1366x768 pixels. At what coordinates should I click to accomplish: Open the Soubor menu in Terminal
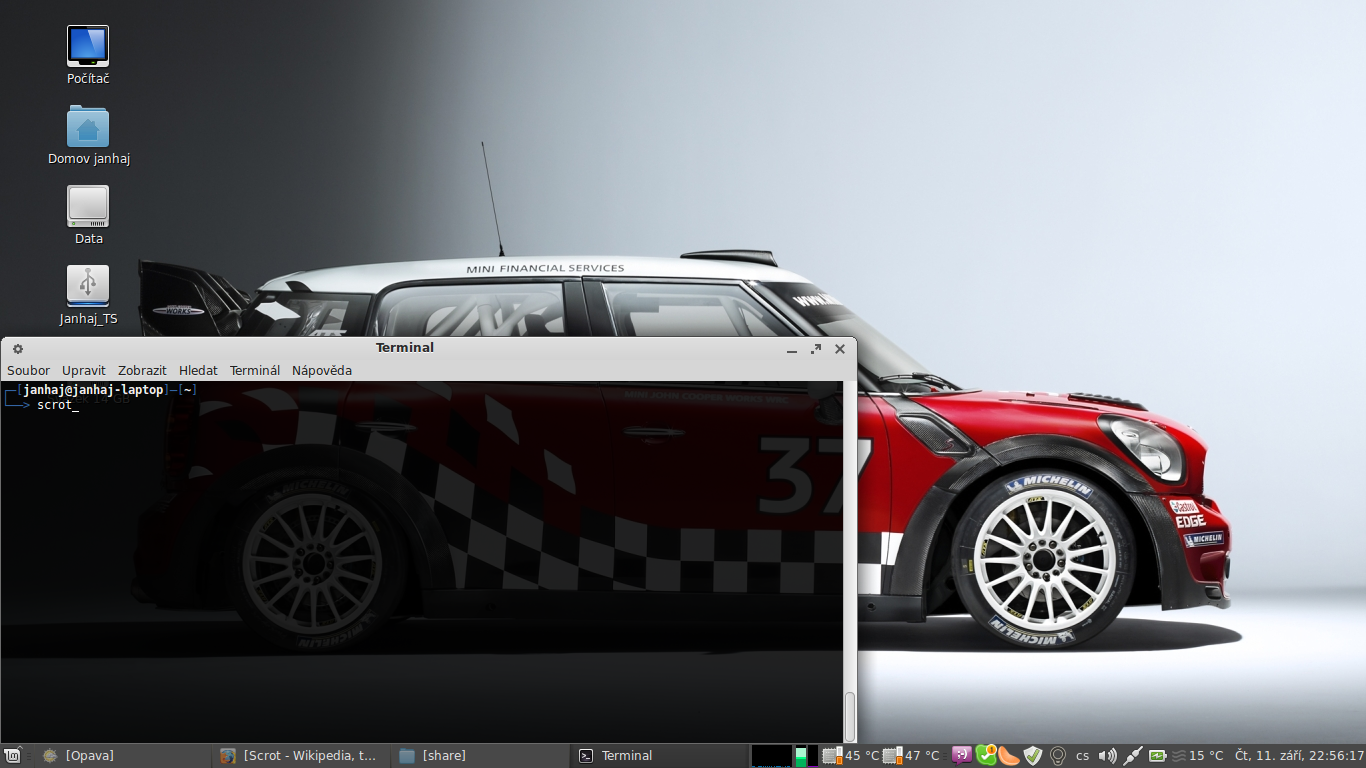28,370
